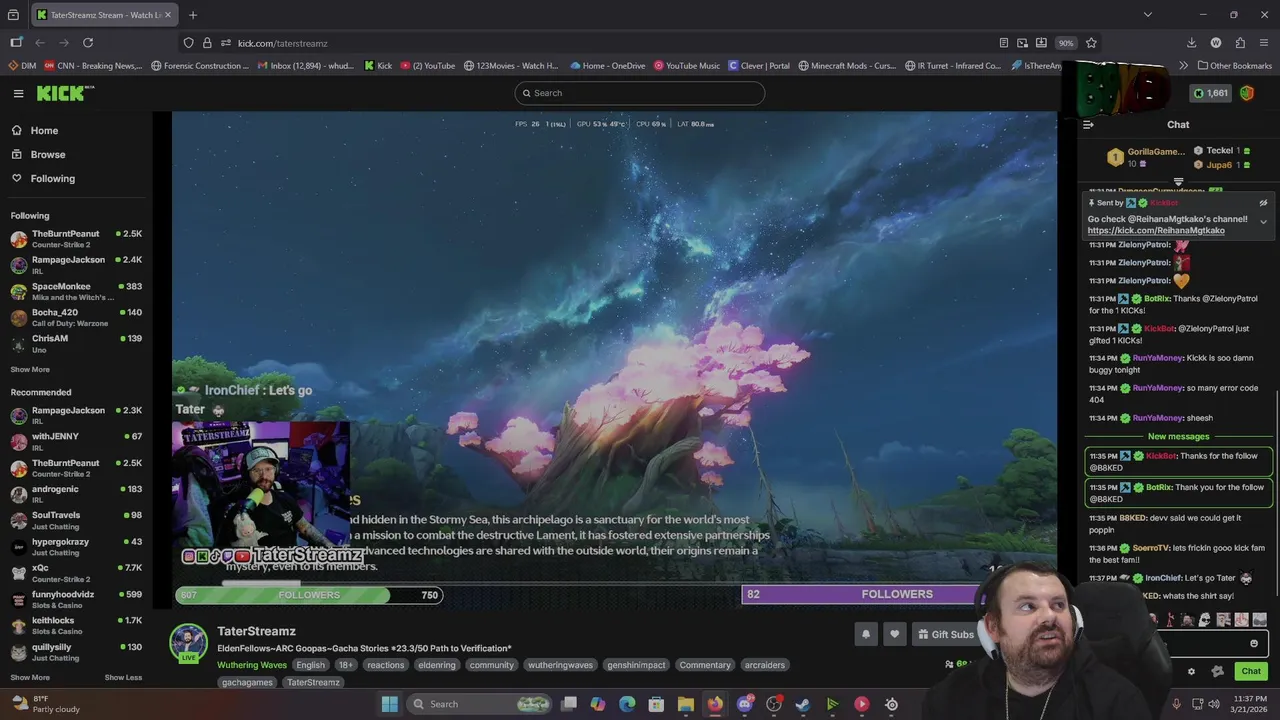Select the arcraiders tag
The image size is (1280, 720).
764,665
